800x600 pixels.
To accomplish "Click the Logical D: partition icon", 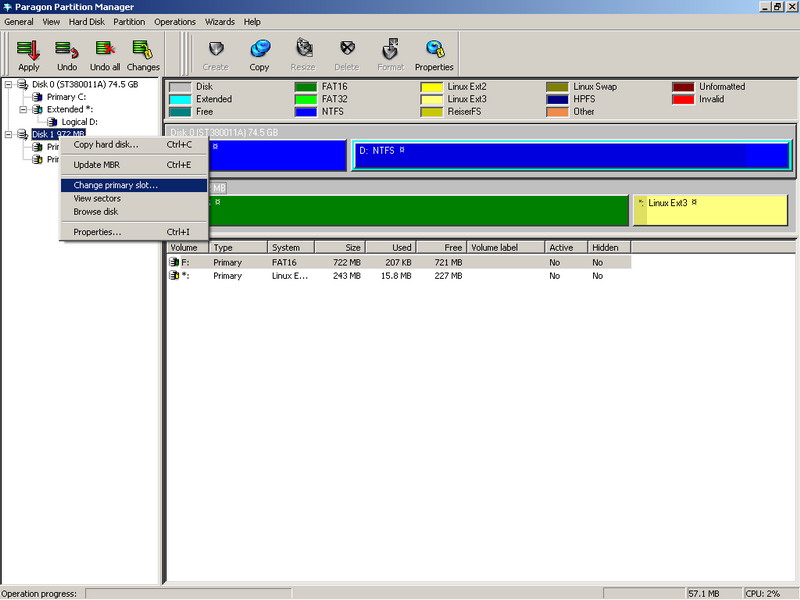I will point(52,122).
